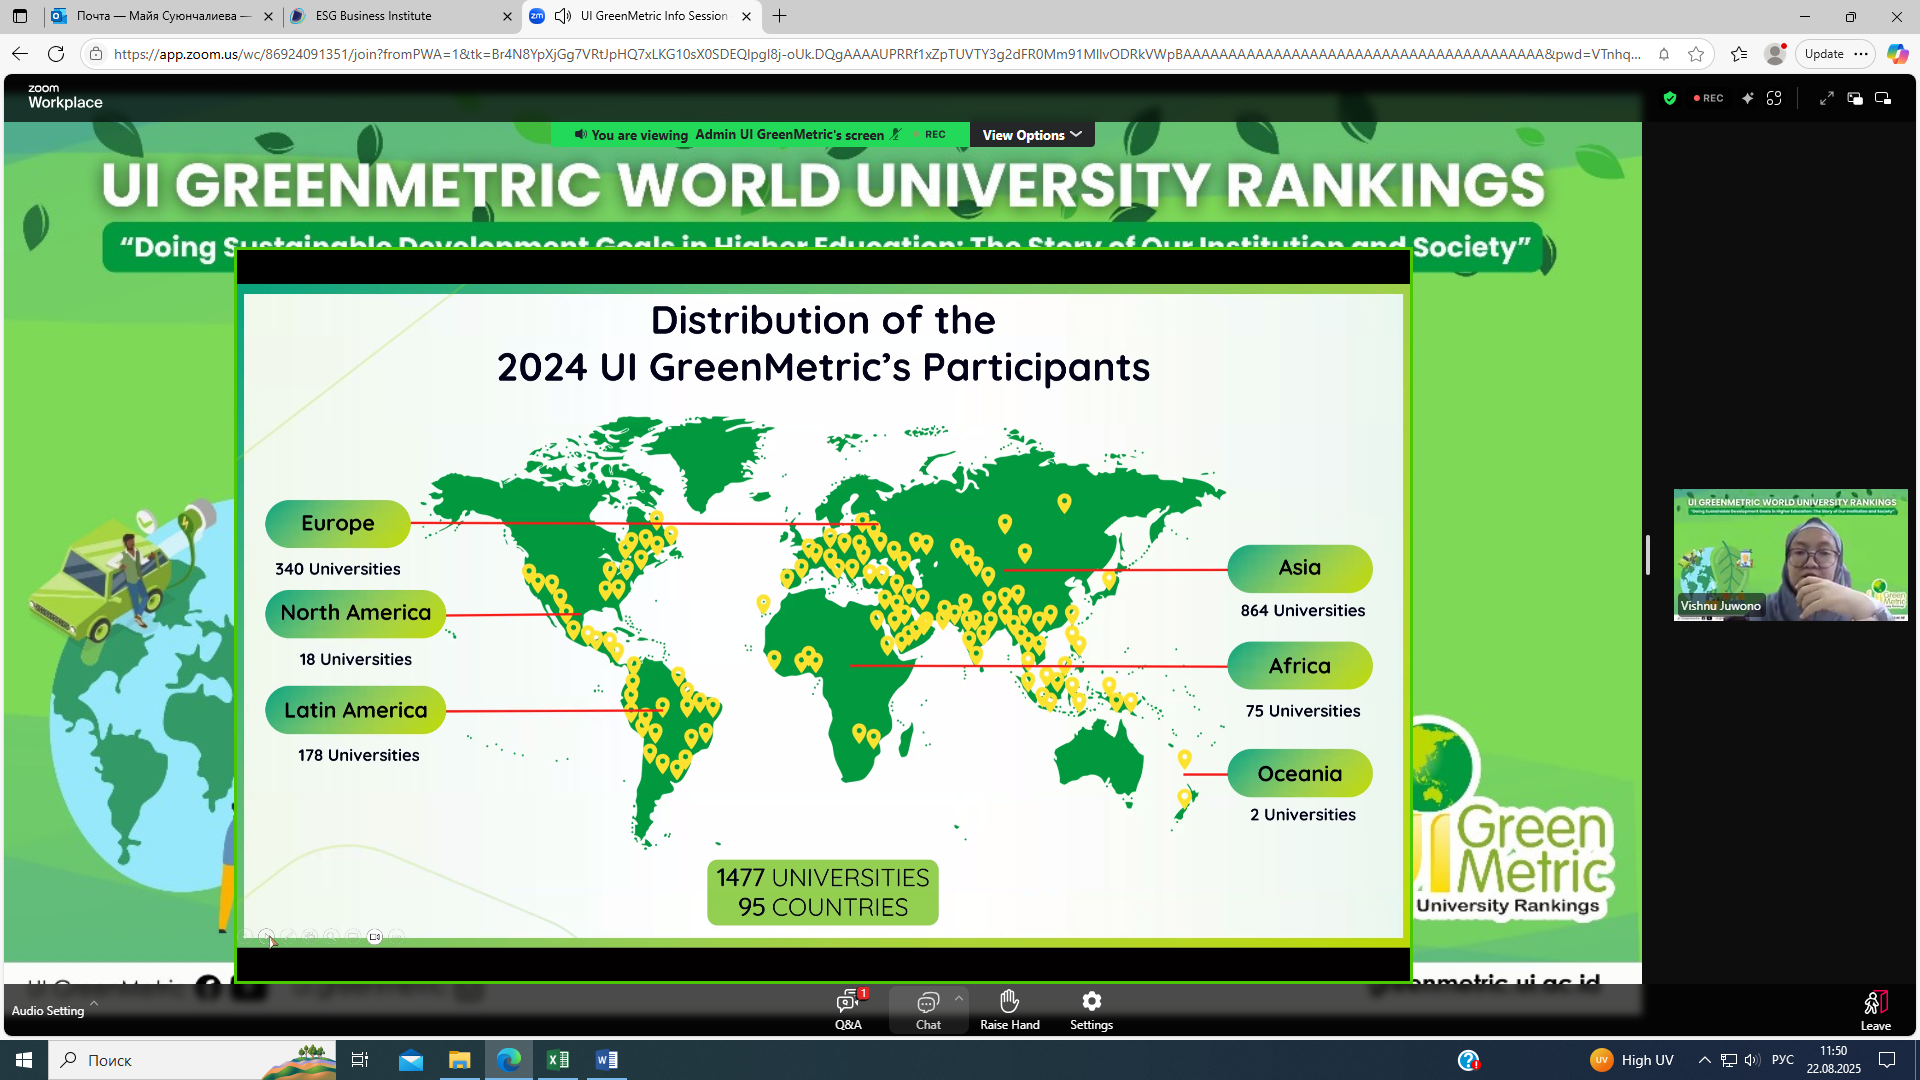The image size is (1920, 1080).
Task: Click the Zoom URL address bar
Action: coord(877,54)
